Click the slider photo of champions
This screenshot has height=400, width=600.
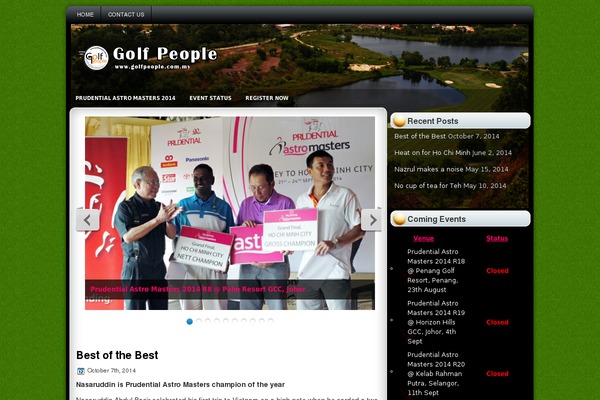click(x=230, y=213)
